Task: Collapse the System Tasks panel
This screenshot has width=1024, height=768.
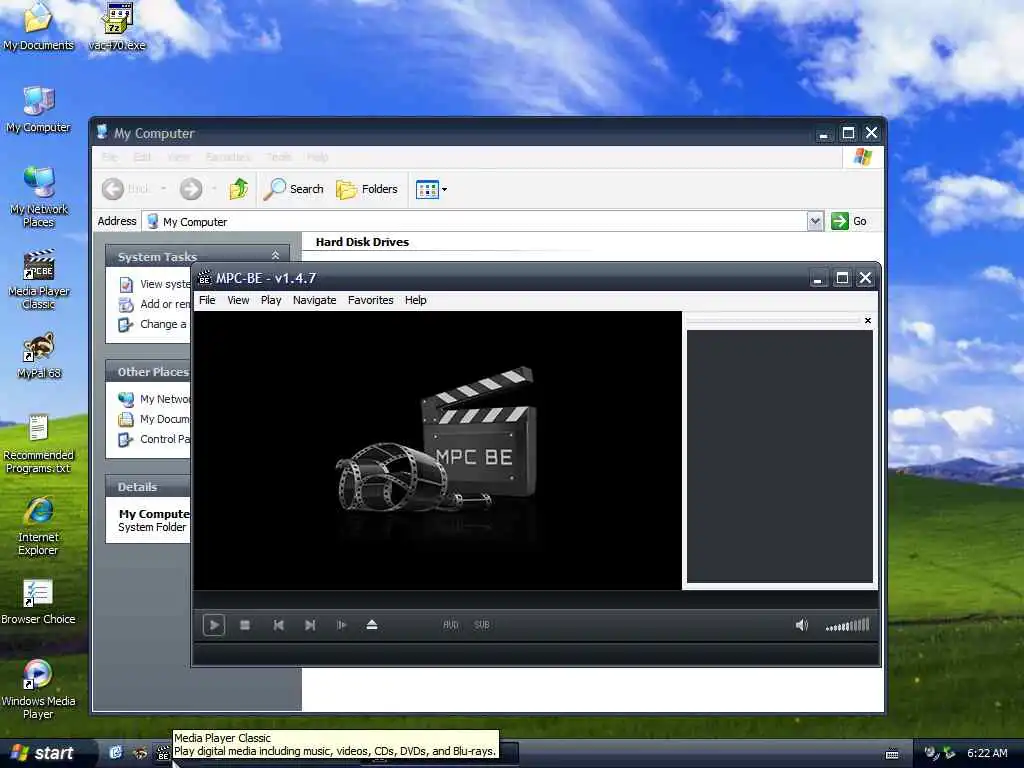Action: point(276,255)
